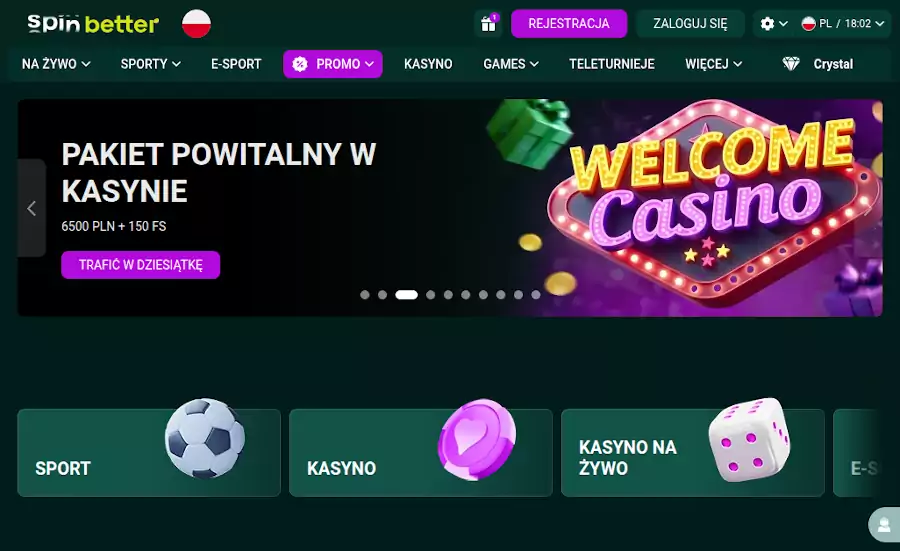Expand the PROMO dropdown menu
The height and width of the screenshot is (551, 900).
coord(333,64)
